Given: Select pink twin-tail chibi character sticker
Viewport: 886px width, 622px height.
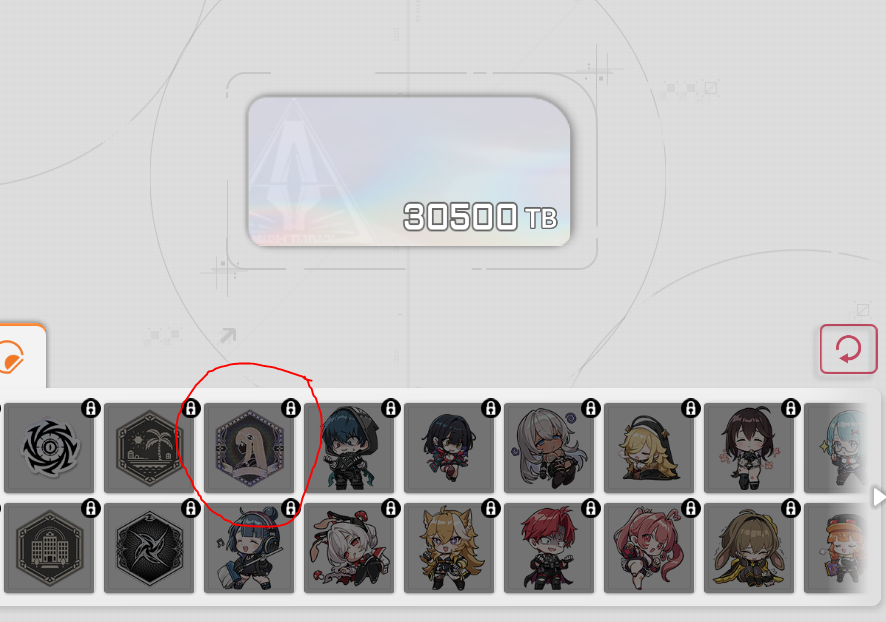Looking at the screenshot, I should coord(649,547).
